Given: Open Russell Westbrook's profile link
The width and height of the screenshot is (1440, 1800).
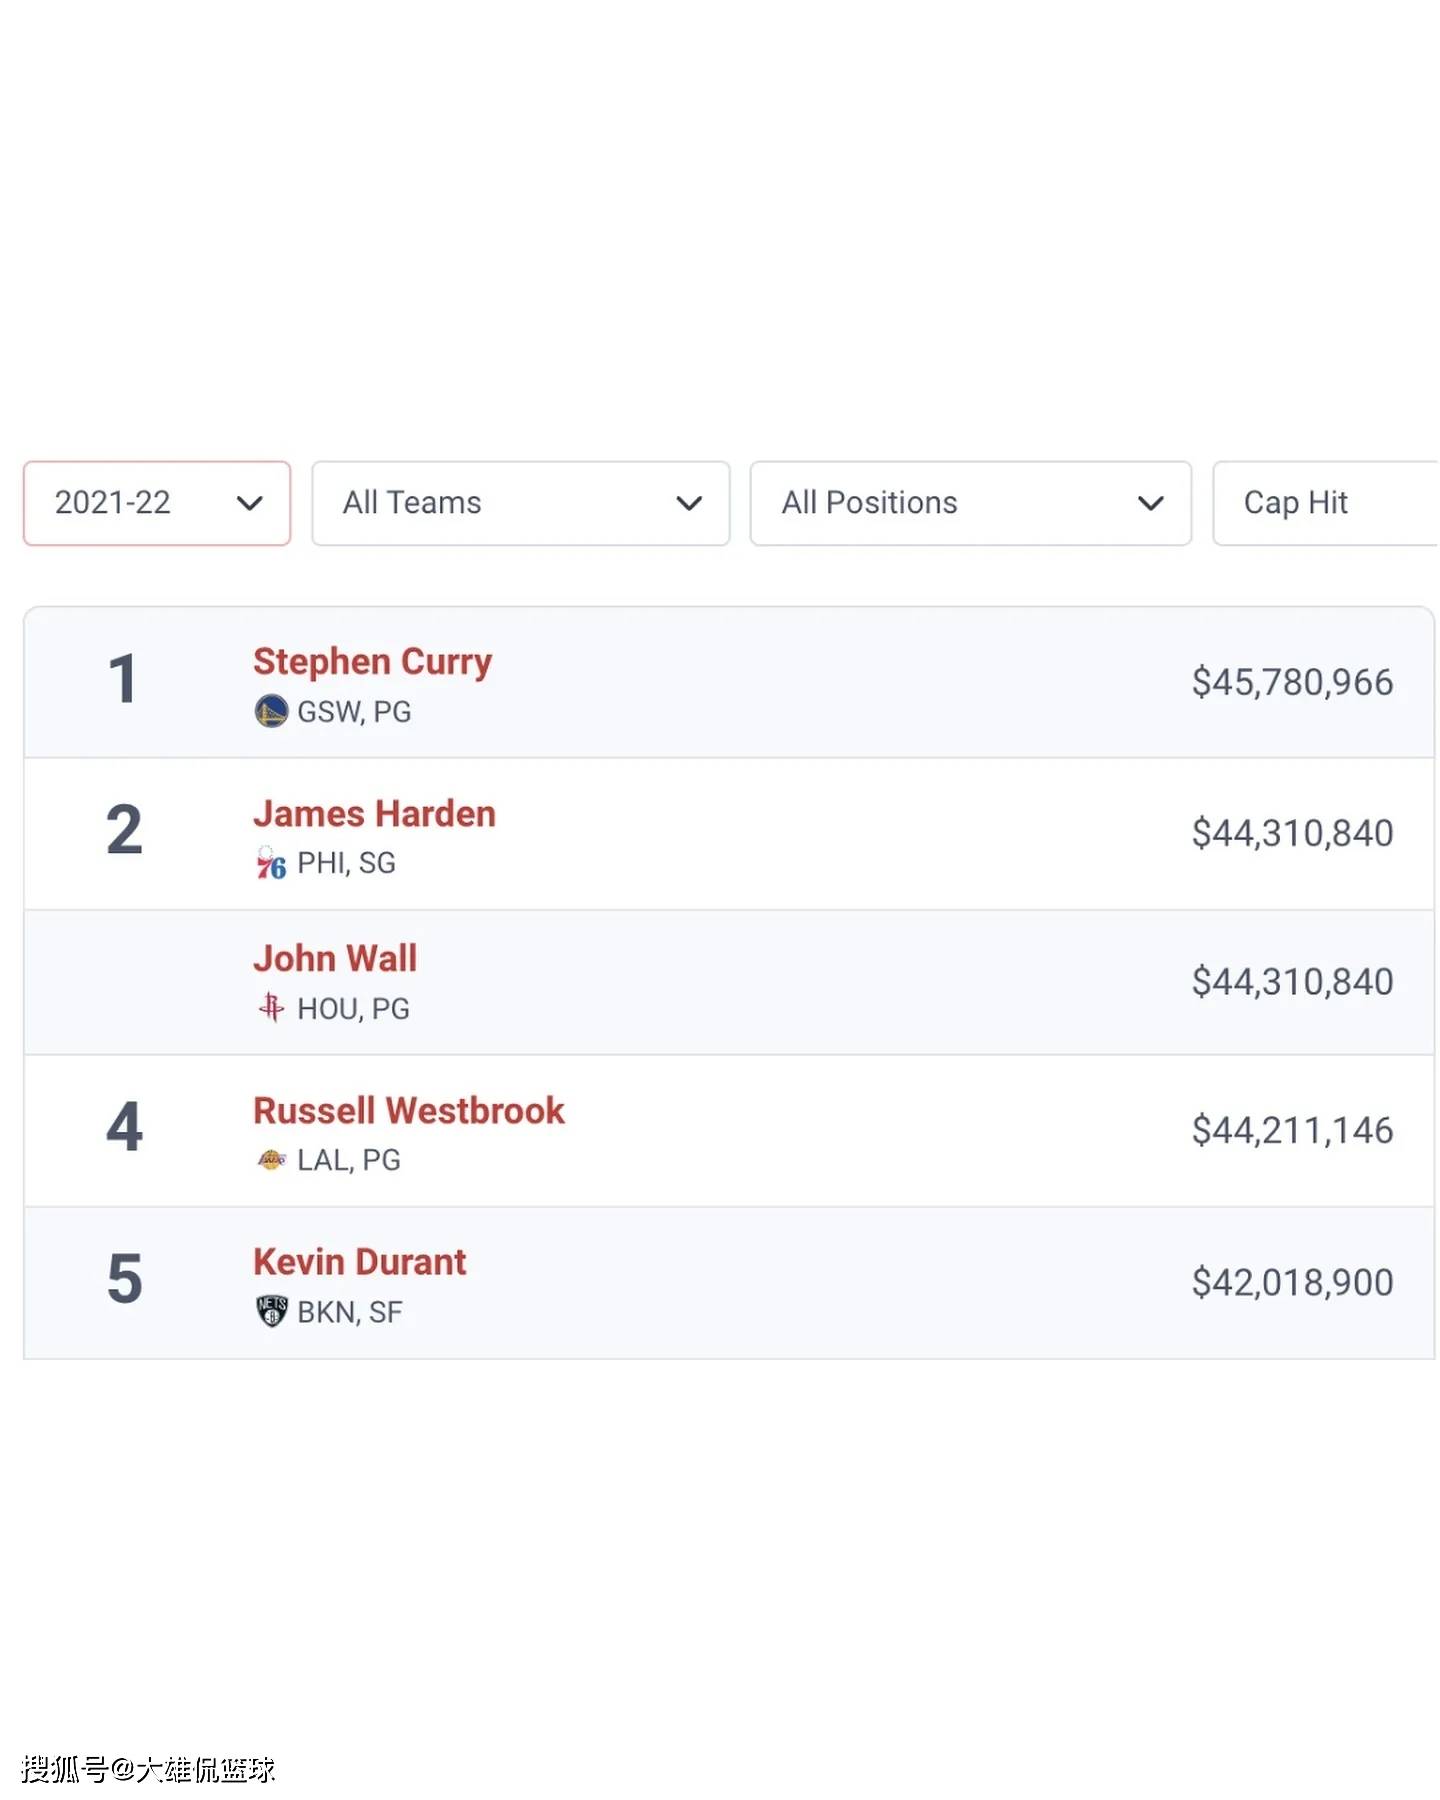Looking at the screenshot, I should pos(408,1110).
